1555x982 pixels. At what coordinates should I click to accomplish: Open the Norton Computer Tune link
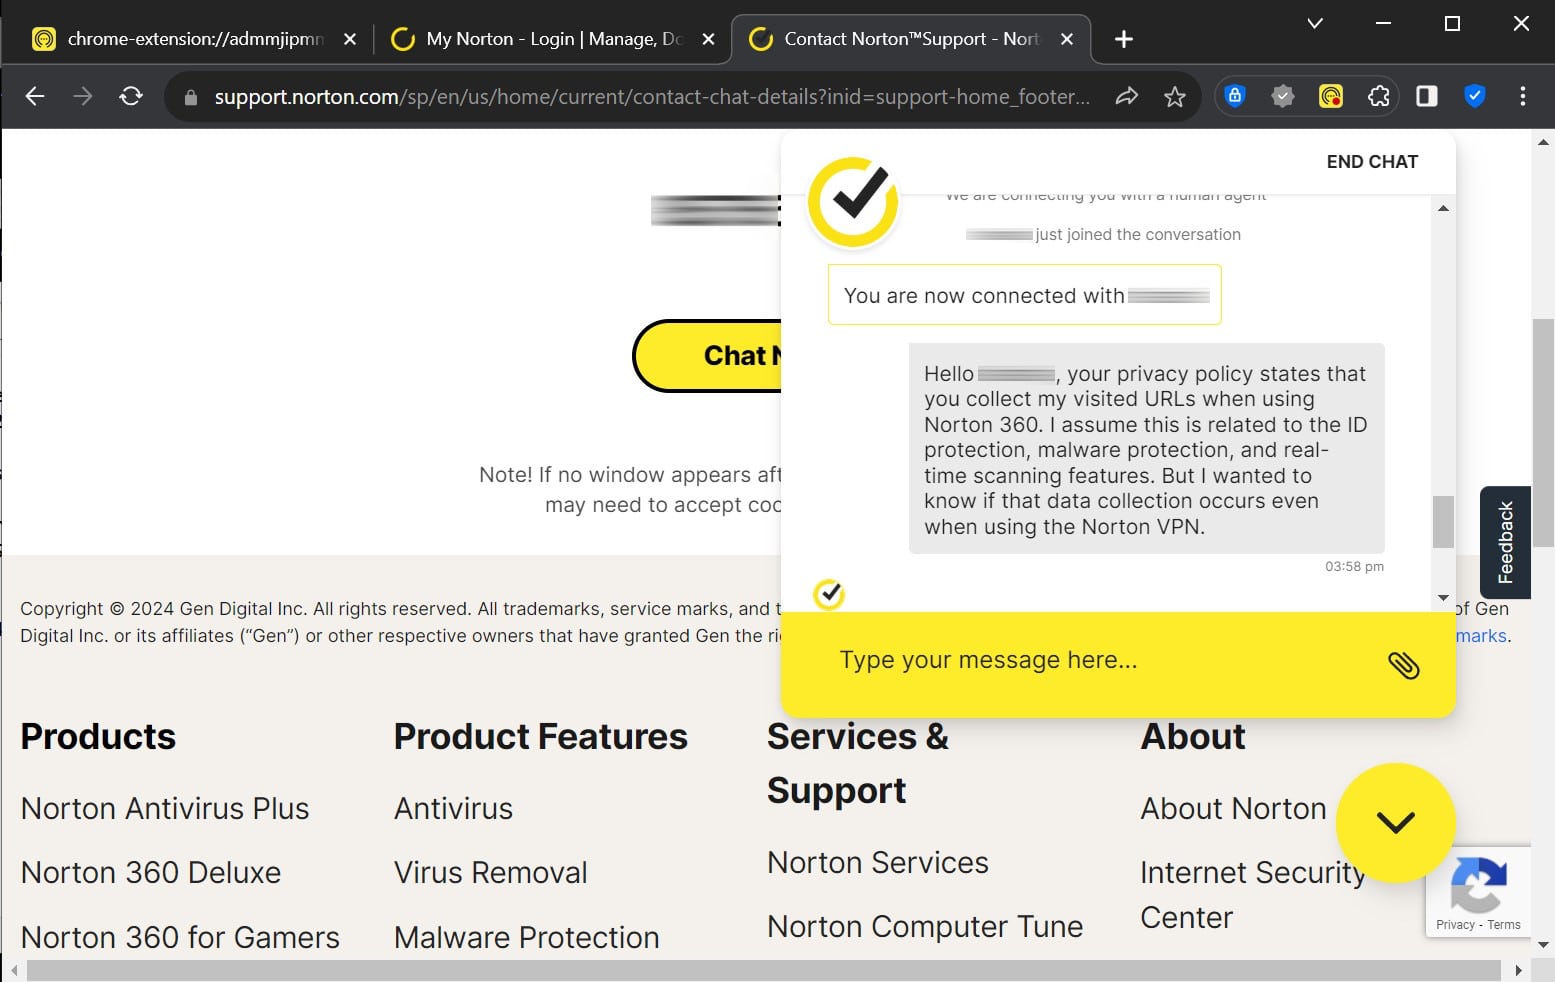click(x=924, y=927)
